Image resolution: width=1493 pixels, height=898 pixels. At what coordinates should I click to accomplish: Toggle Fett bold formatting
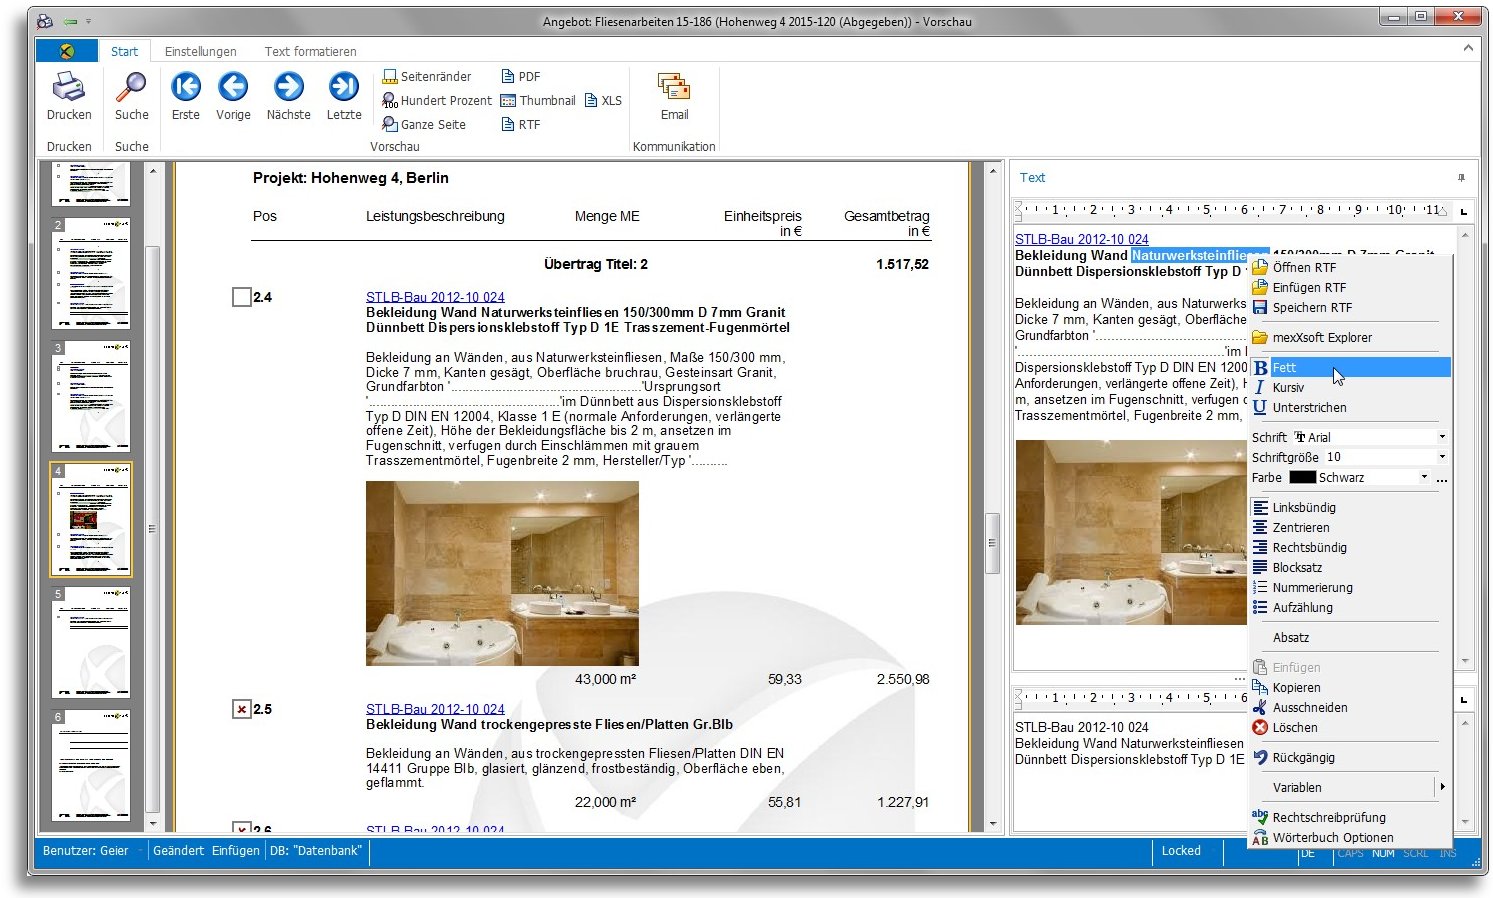click(x=1349, y=367)
